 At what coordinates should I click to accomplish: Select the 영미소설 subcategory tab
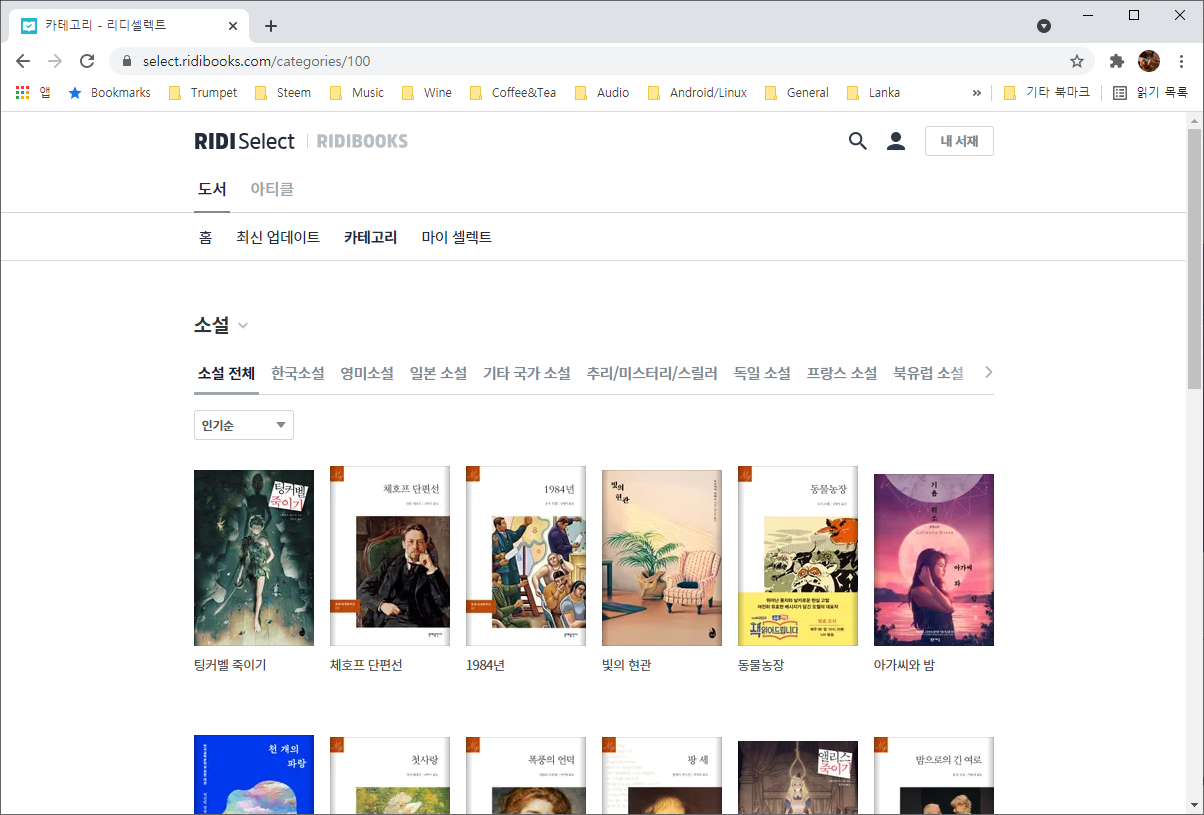367,373
